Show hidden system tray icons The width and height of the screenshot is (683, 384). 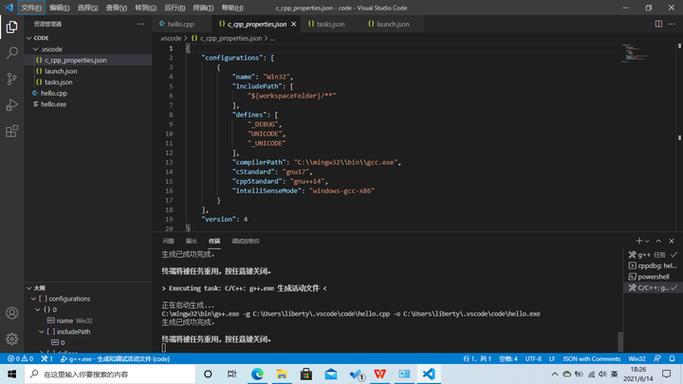click(555, 374)
